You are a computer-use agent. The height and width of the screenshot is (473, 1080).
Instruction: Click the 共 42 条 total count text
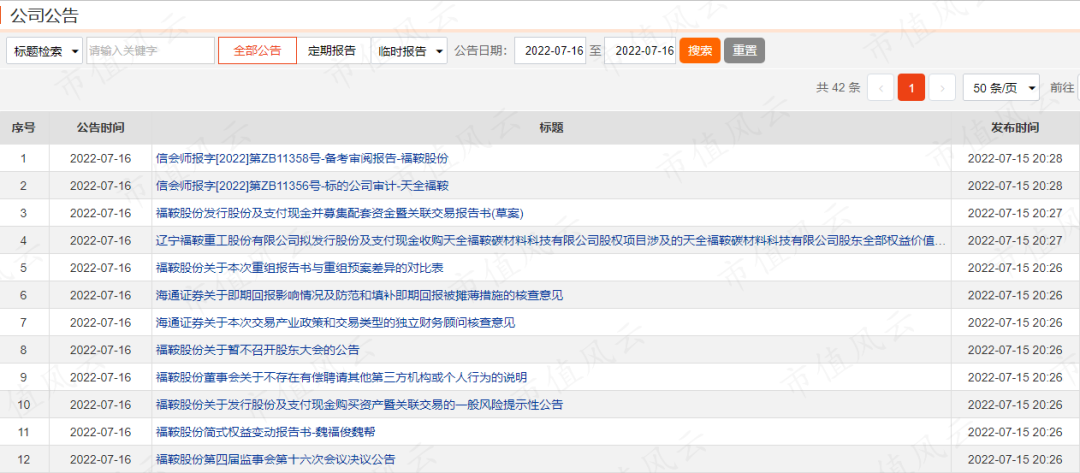tap(838, 87)
